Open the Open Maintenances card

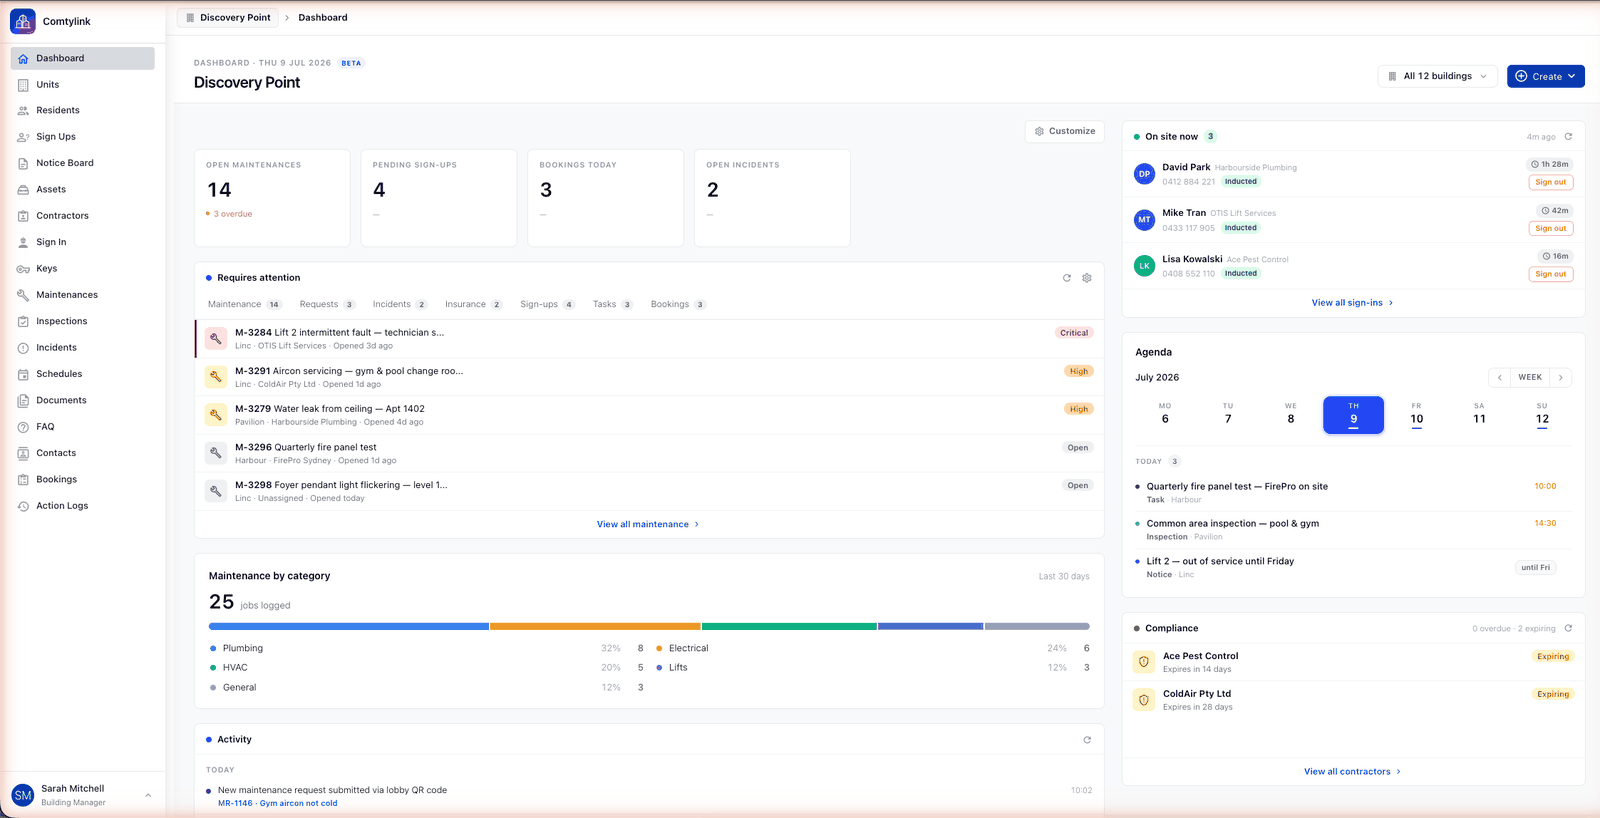click(x=272, y=198)
